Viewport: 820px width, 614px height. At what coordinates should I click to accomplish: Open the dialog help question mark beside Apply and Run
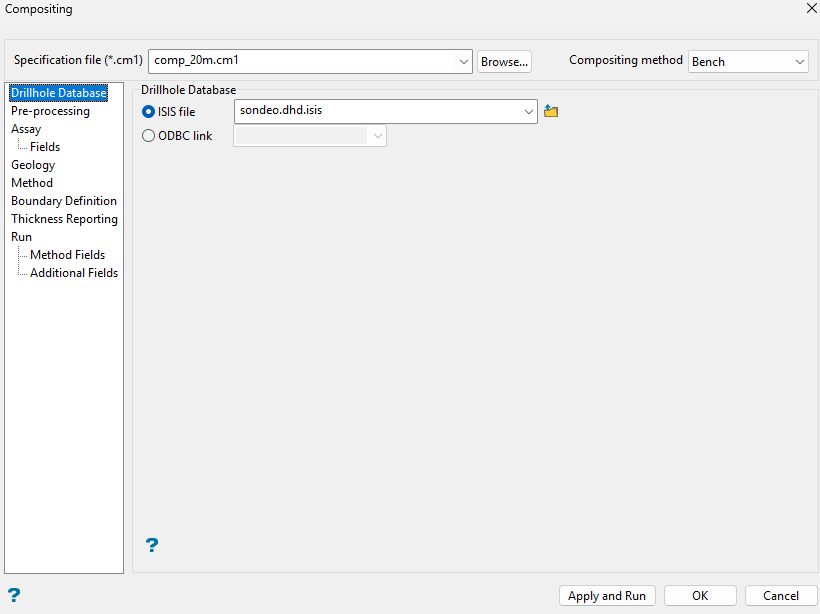pyautogui.click(x=14, y=595)
